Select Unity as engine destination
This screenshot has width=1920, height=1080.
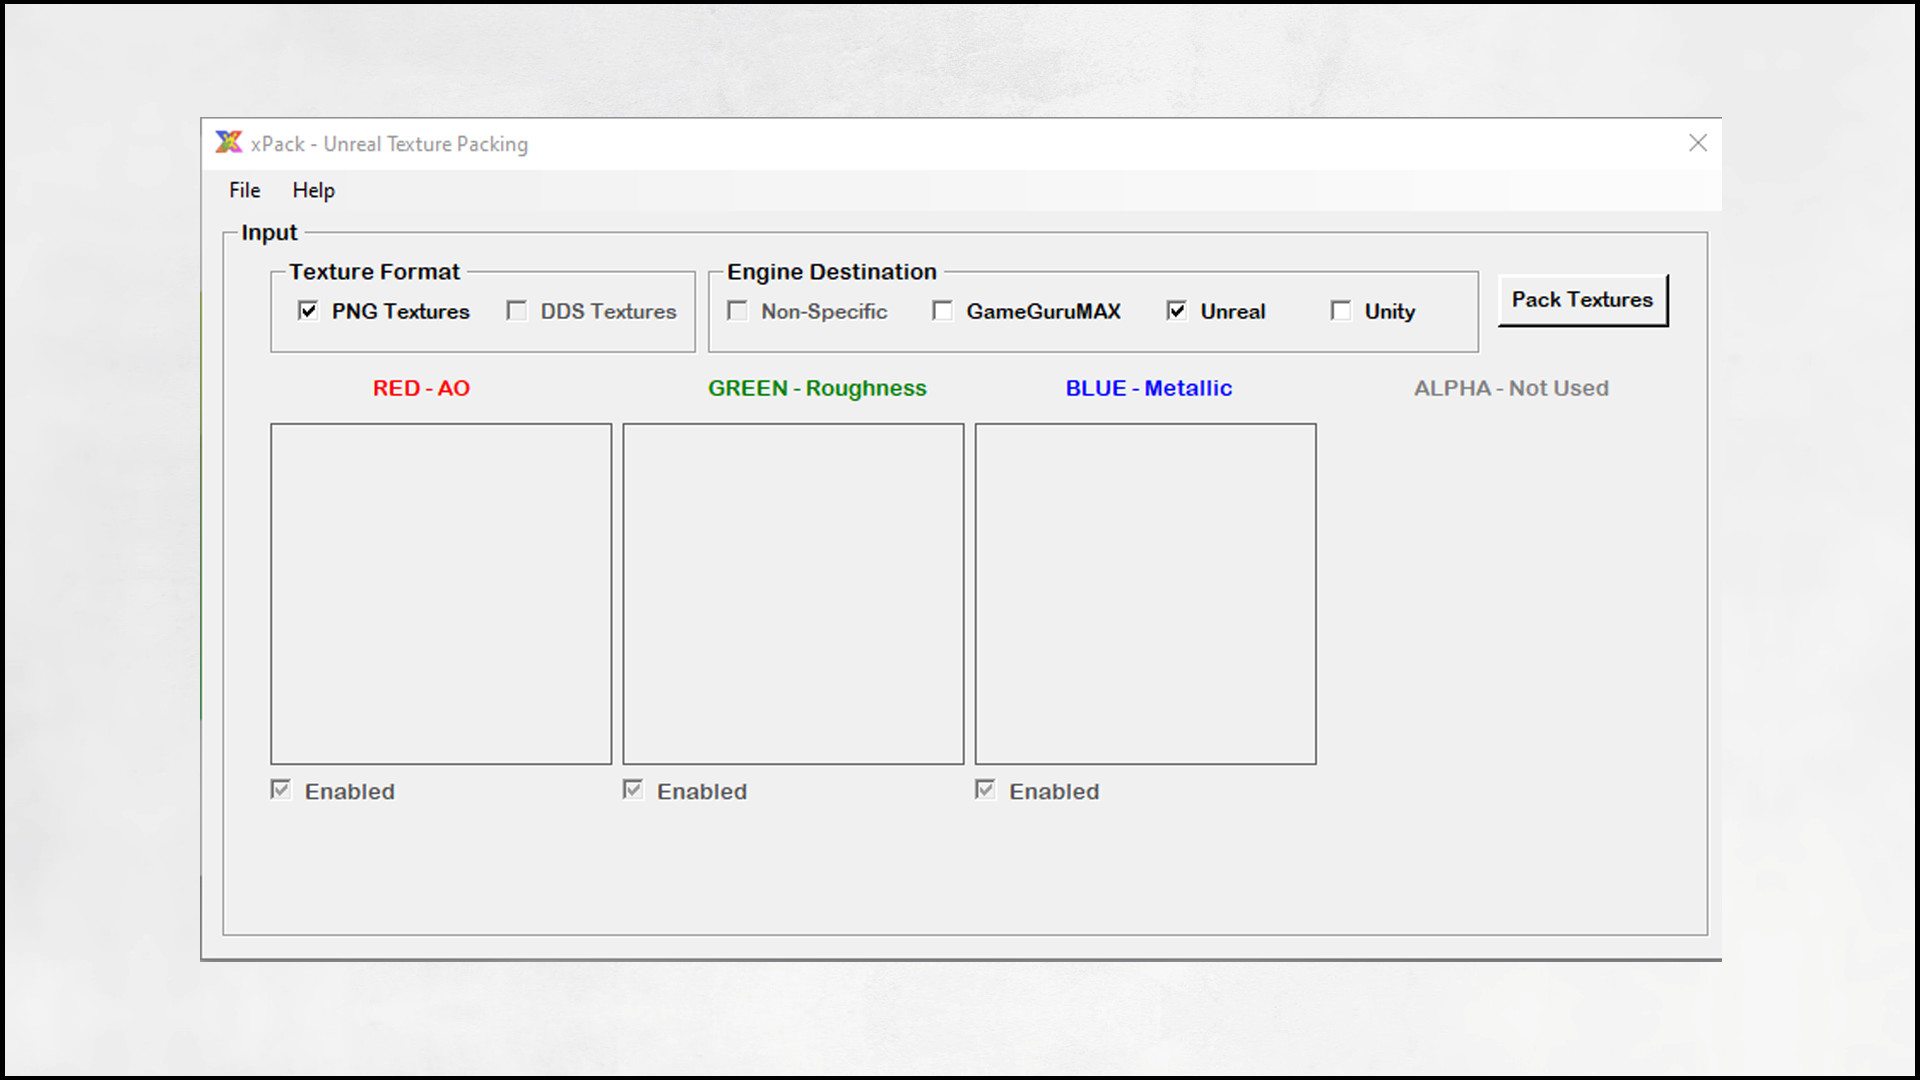[x=1341, y=311]
